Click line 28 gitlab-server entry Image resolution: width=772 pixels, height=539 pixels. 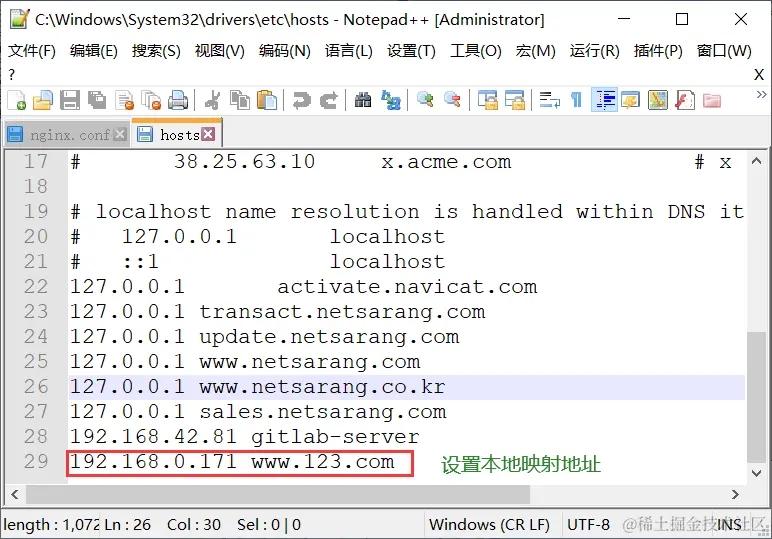click(x=335, y=437)
